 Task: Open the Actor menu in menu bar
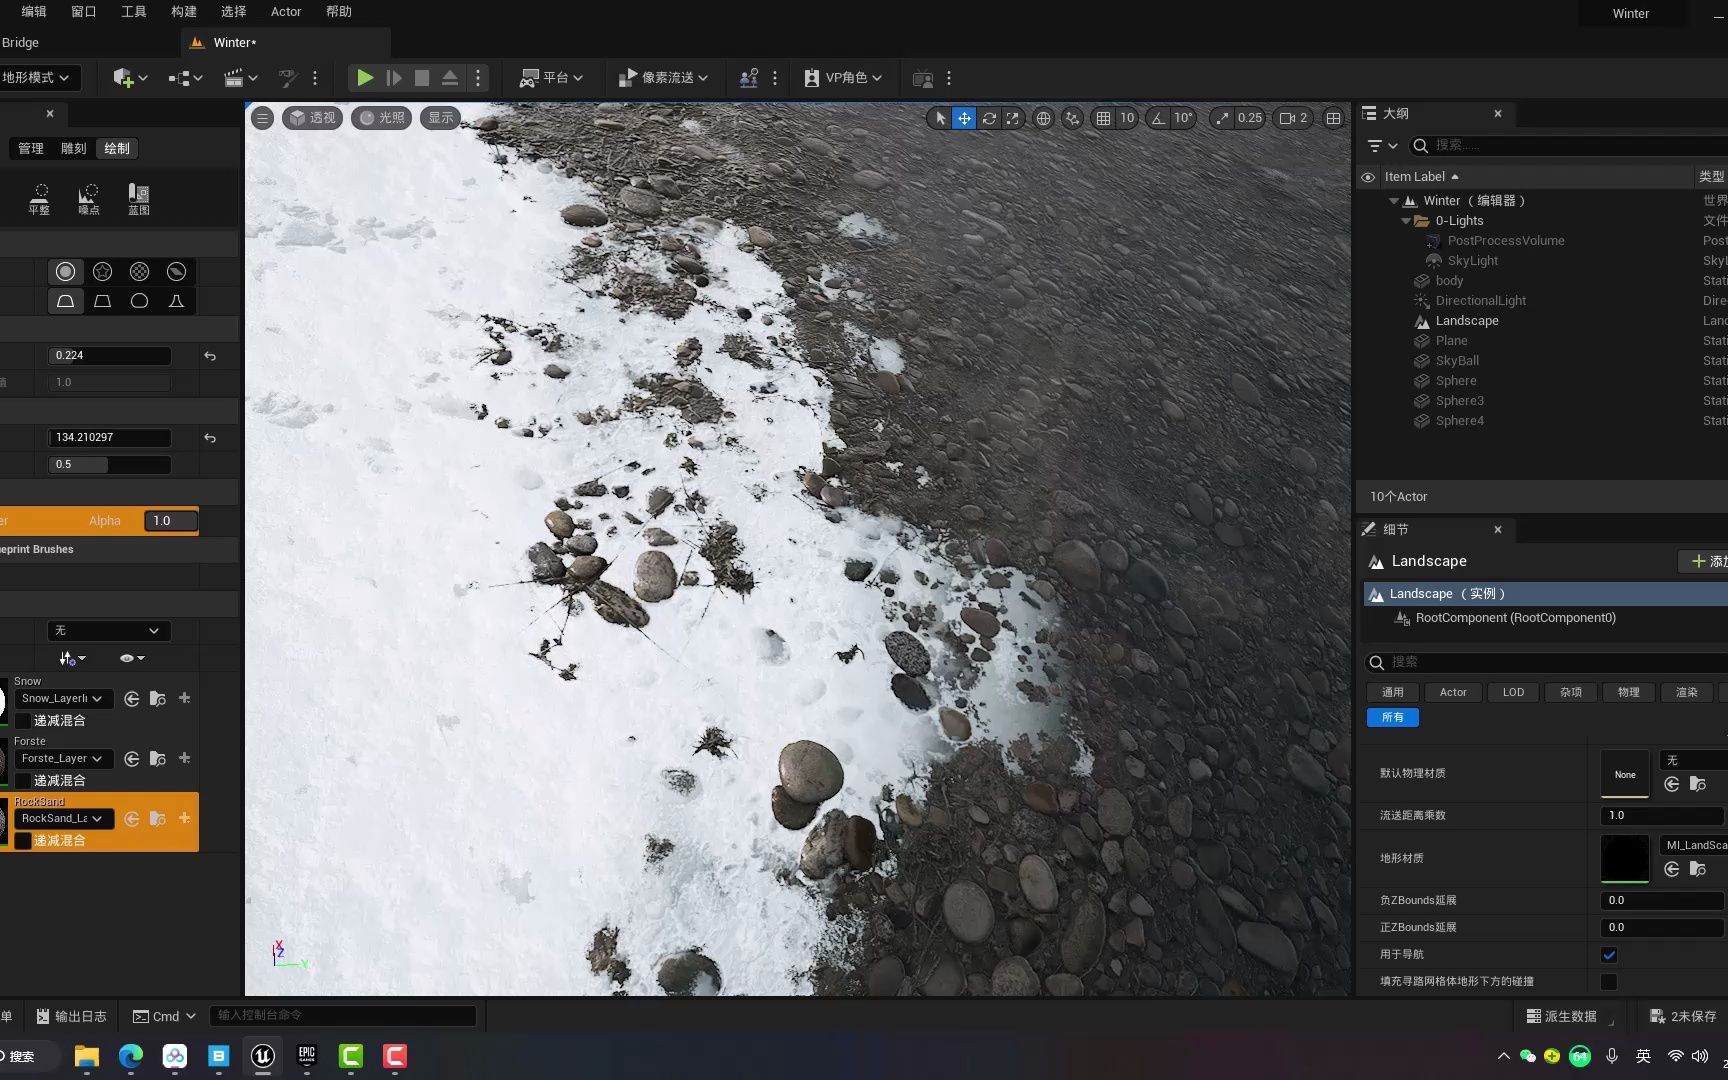(x=286, y=11)
